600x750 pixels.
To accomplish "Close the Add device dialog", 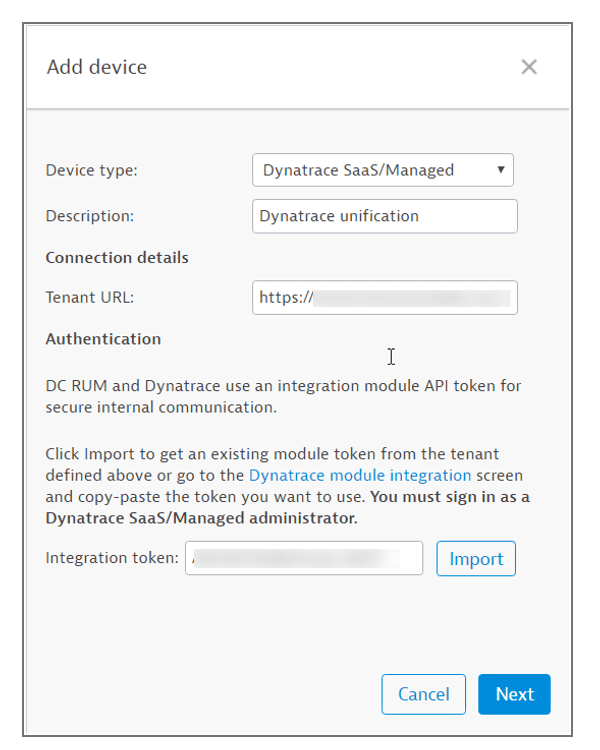I will 529,67.
